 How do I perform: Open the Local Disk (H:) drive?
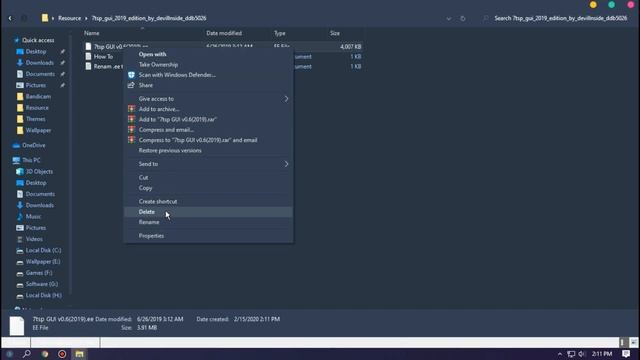(44, 295)
